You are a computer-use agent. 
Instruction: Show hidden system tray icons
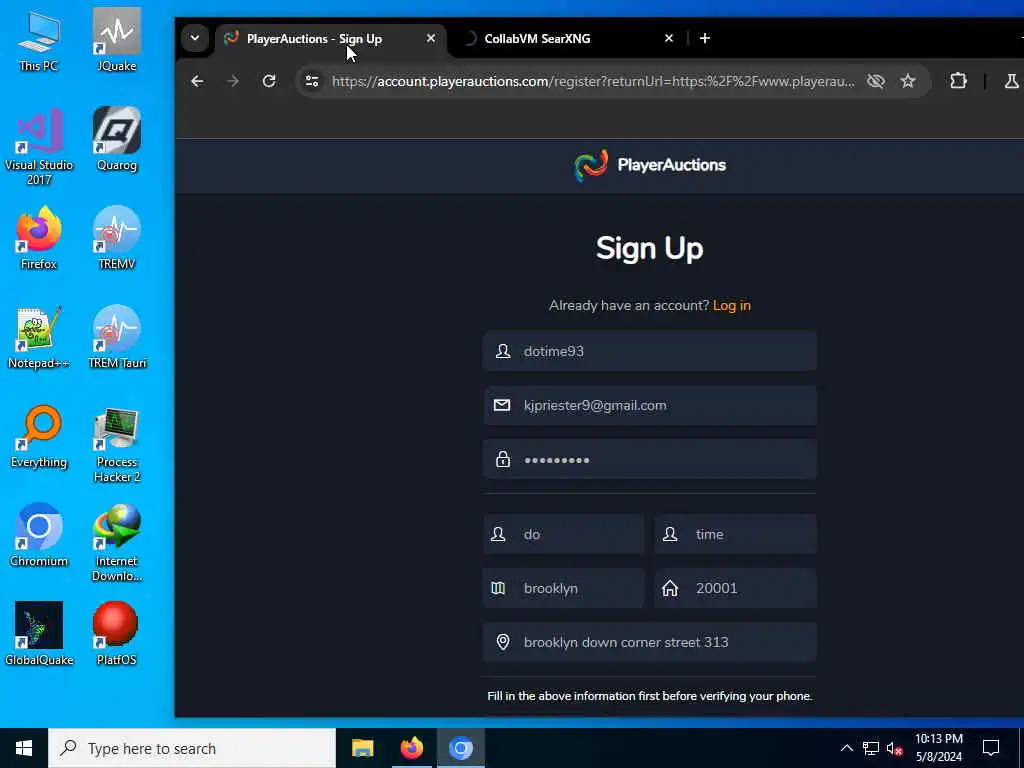[x=846, y=748]
